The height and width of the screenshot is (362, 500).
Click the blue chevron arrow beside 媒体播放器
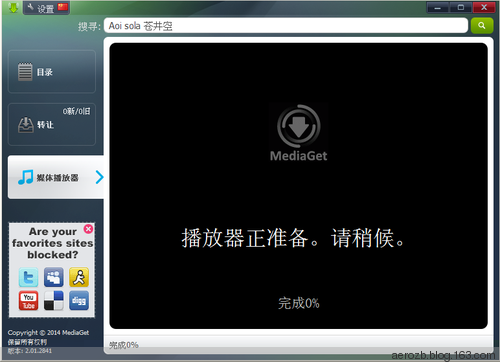pyautogui.click(x=99, y=177)
